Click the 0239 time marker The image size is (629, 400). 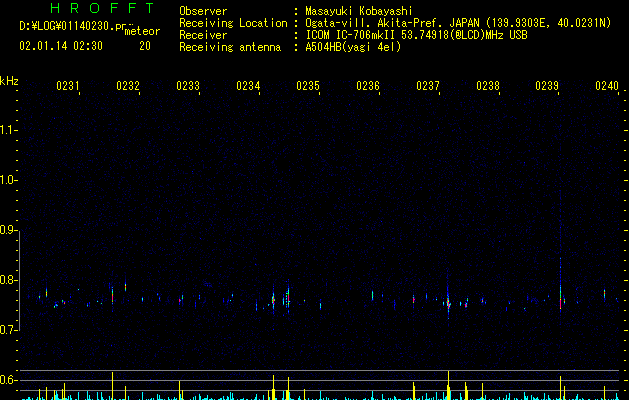(x=547, y=85)
